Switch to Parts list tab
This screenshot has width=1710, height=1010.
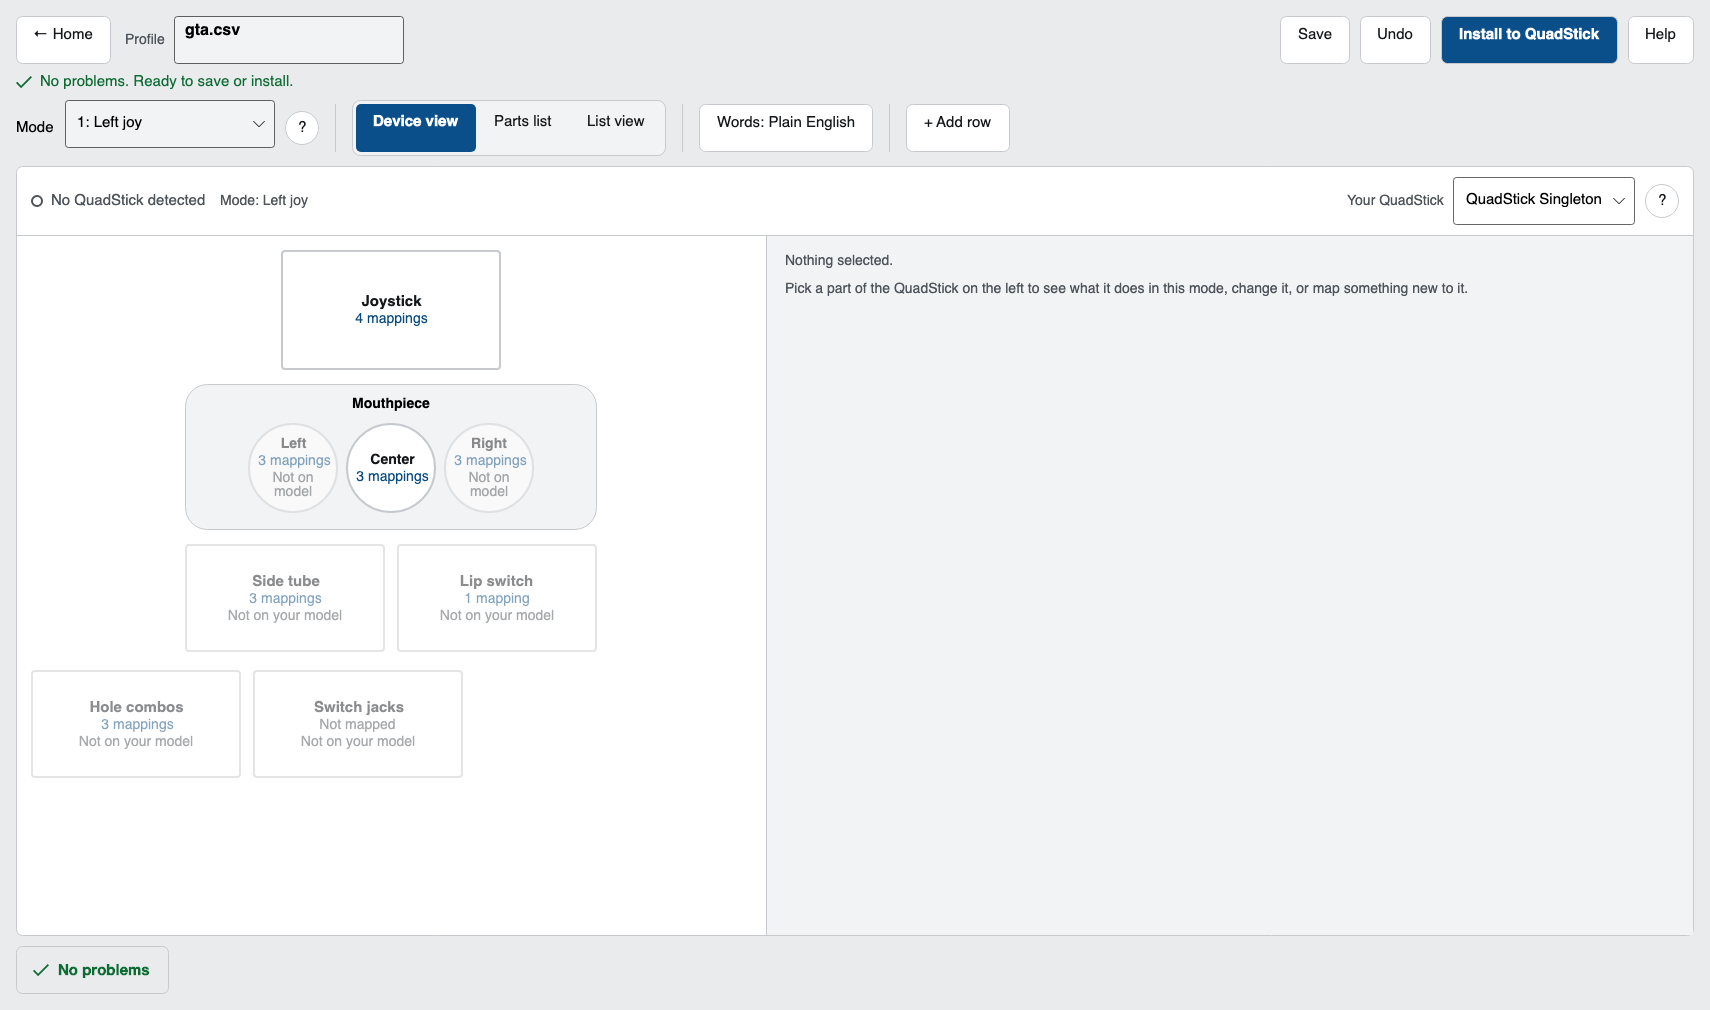point(523,128)
